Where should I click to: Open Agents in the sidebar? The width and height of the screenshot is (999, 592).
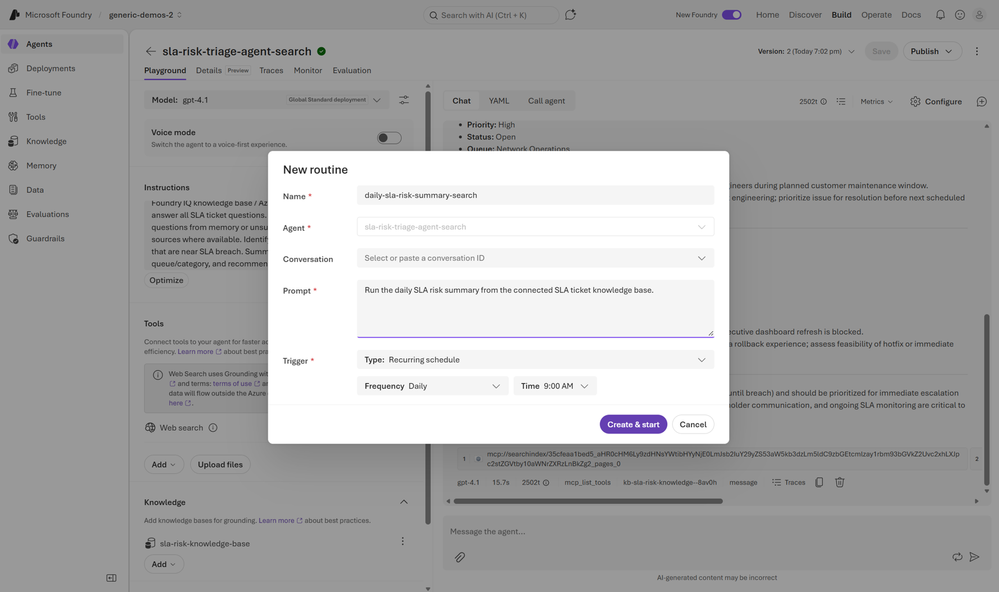(x=62, y=44)
